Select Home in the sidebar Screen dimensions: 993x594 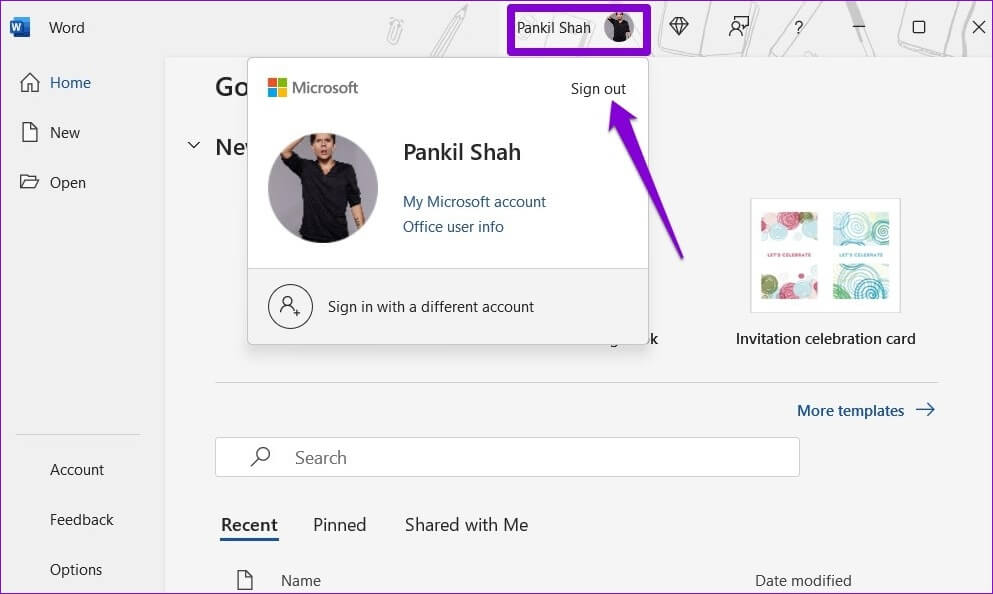[x=70, y=82]
